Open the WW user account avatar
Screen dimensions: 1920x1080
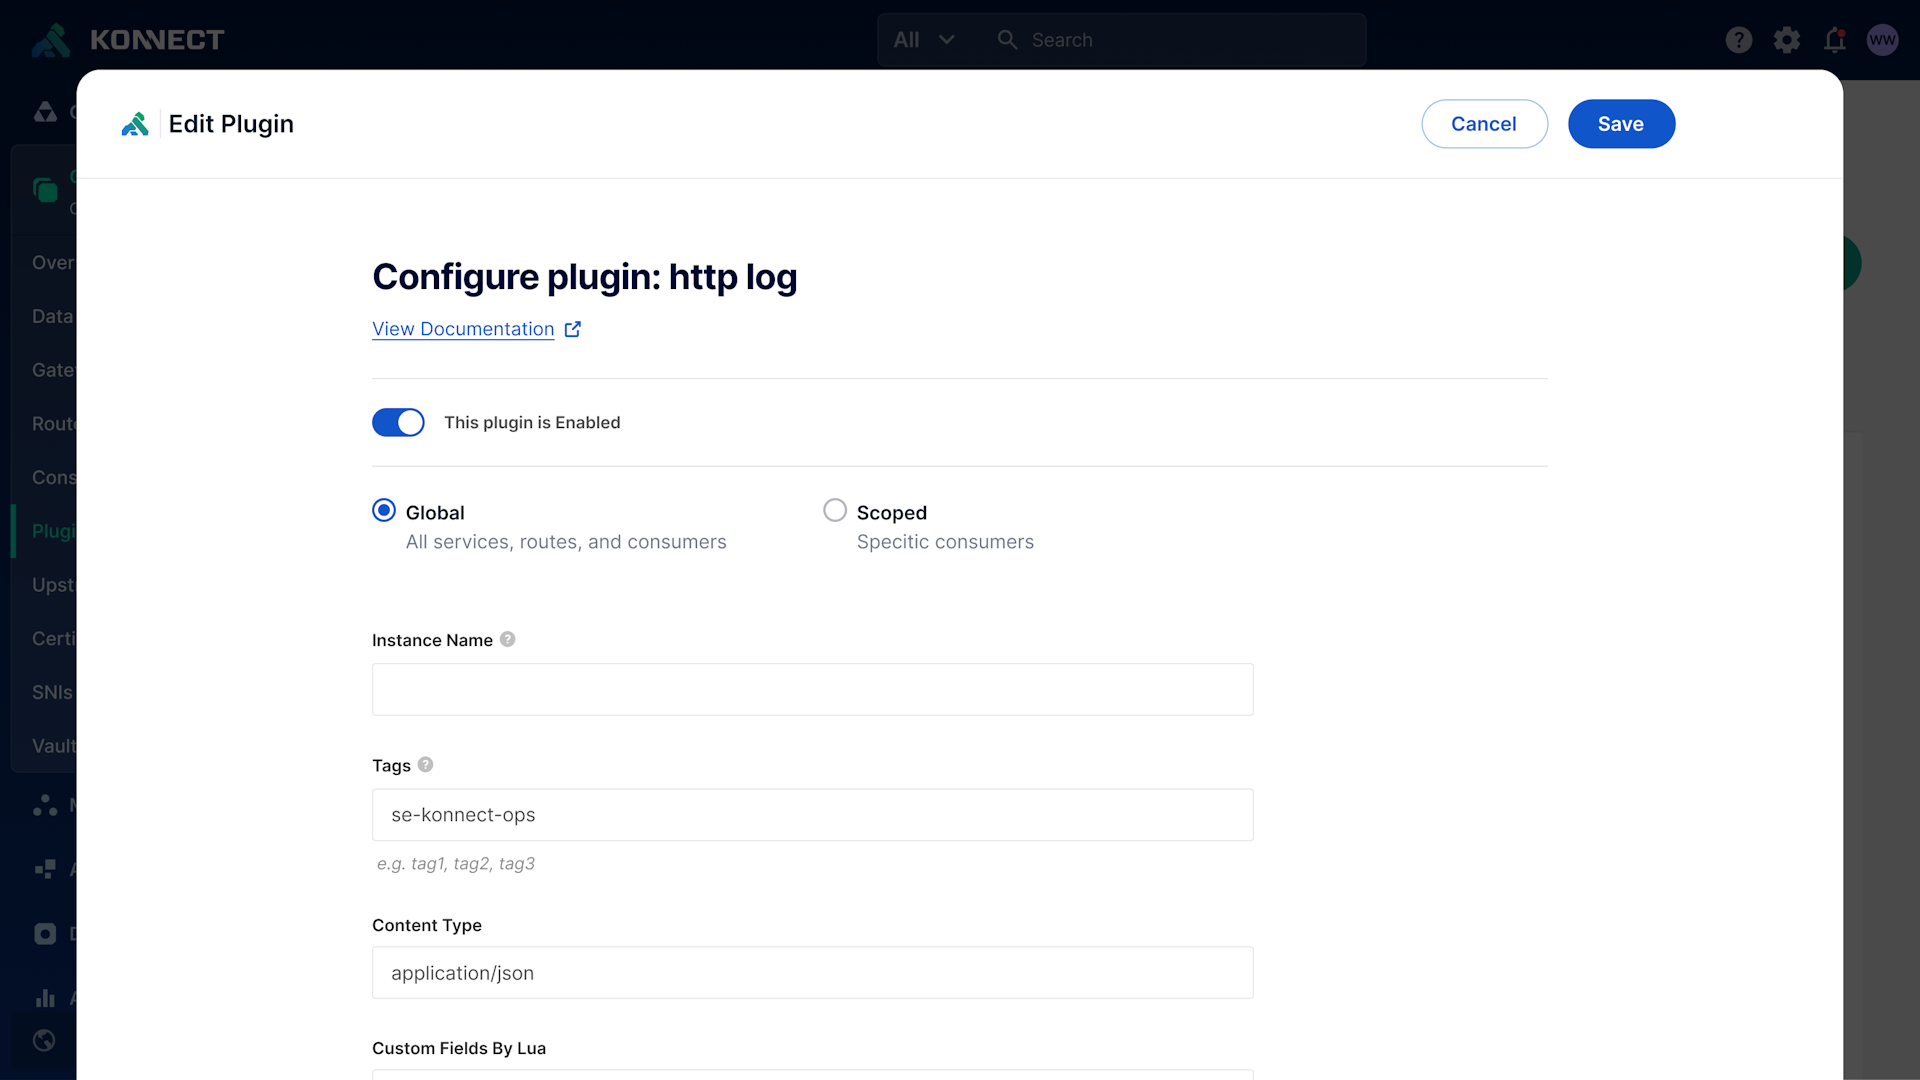[1884, 40]
